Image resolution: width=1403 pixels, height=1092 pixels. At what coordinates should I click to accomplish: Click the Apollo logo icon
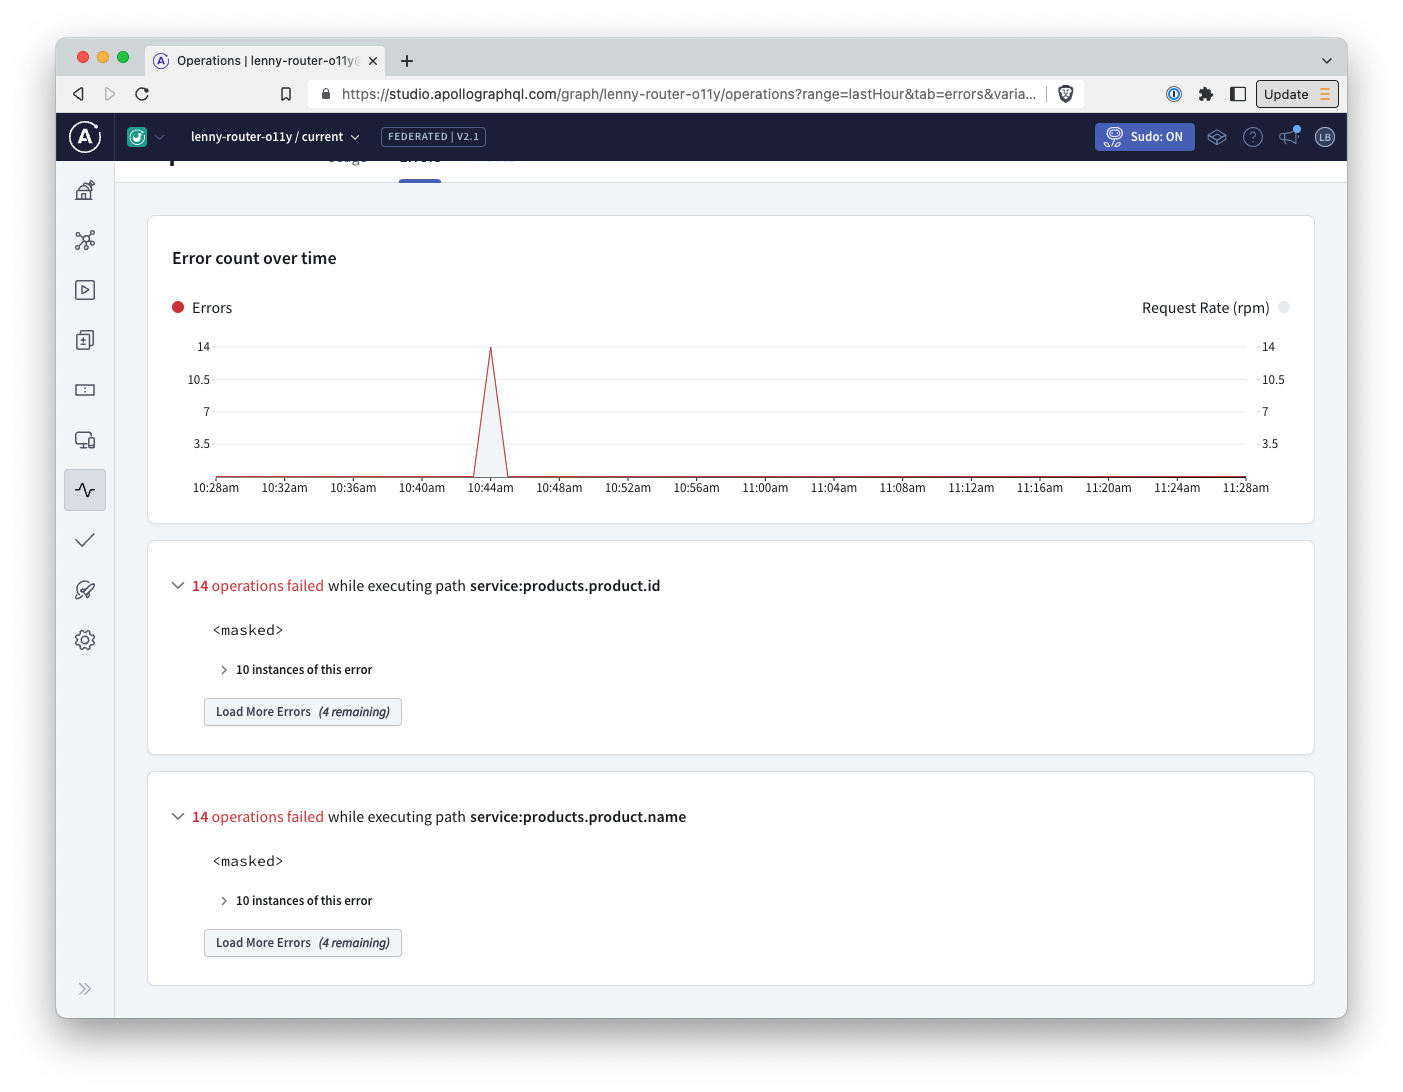pyautogui.click(x=85, y=137)
